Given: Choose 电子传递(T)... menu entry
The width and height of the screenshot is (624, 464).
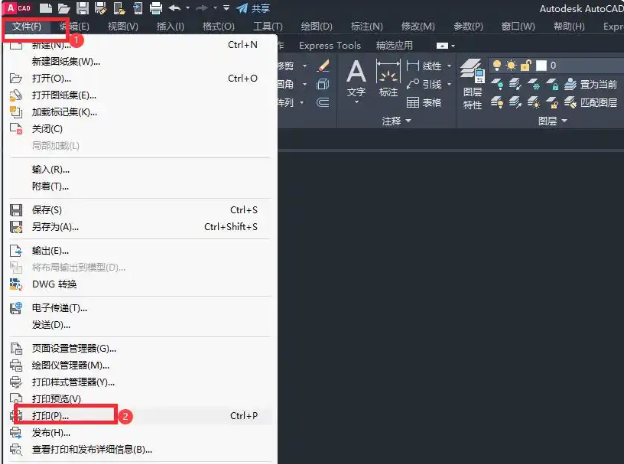Looking at the screenshot, I should [139, 308].
